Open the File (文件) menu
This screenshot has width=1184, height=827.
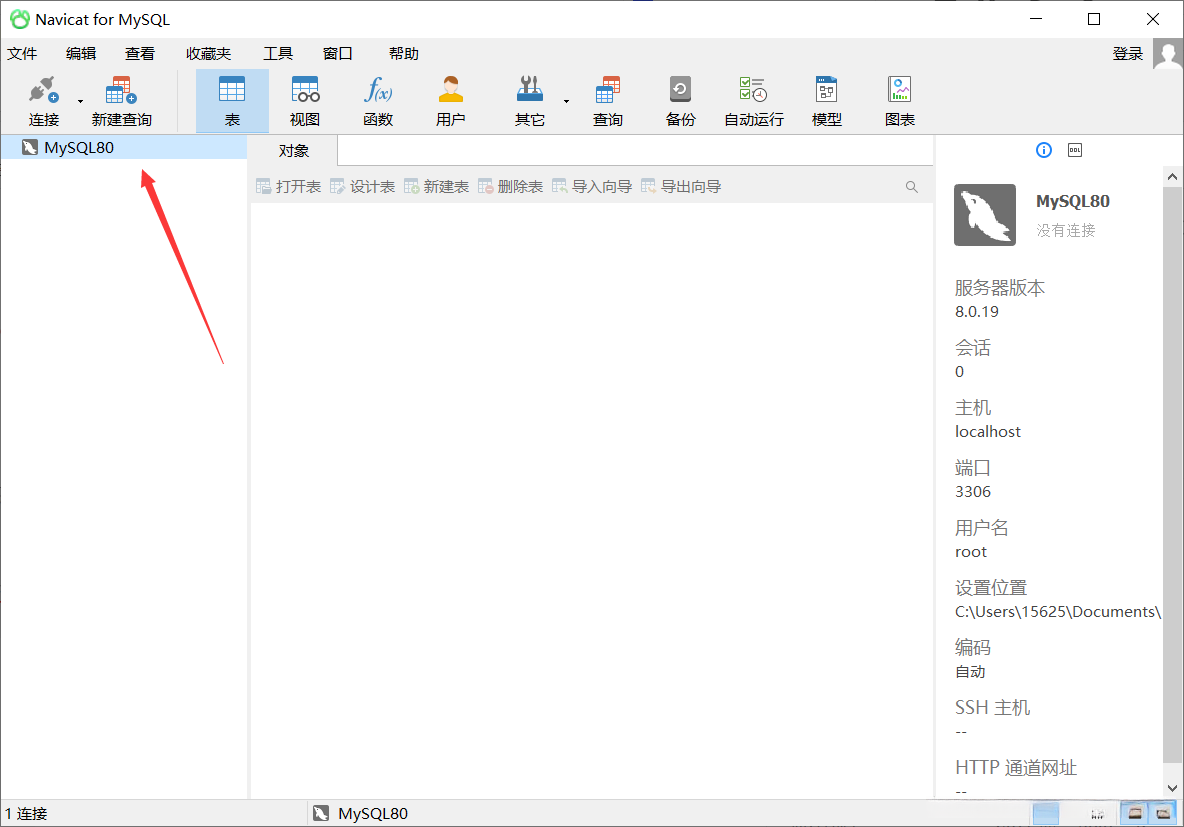click(22, 54)
